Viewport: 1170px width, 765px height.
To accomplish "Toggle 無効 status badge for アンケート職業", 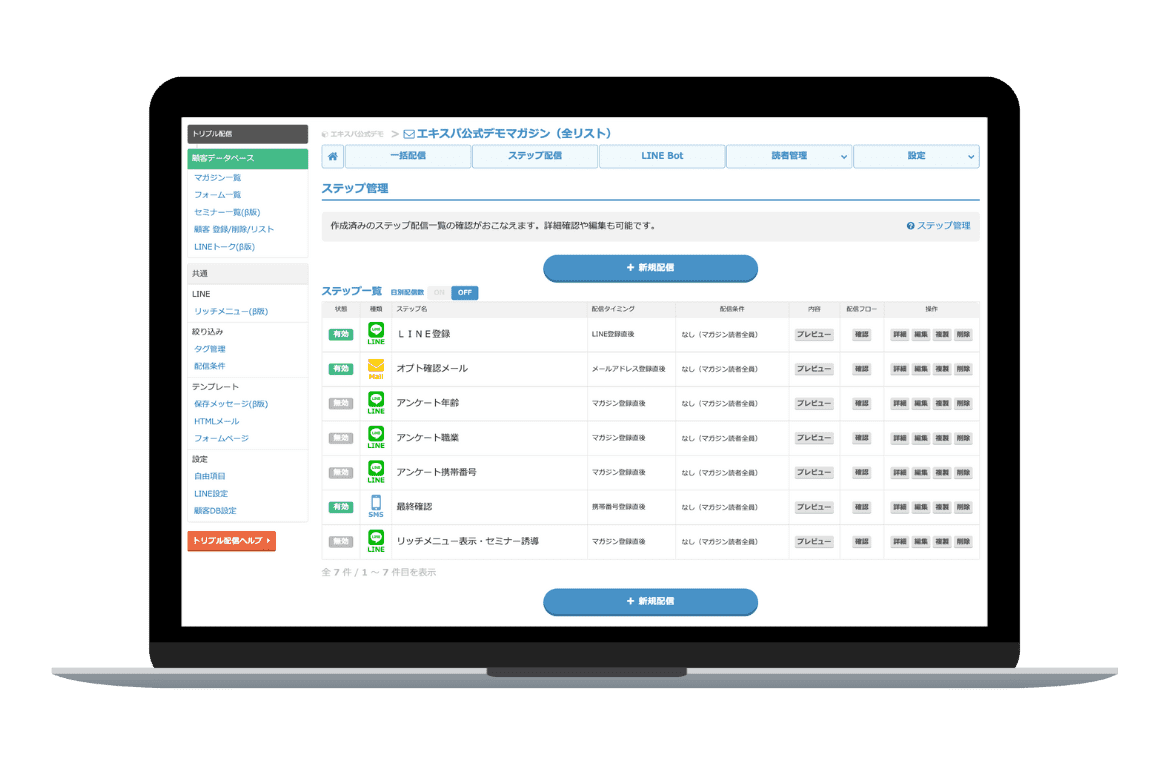I will [x=341, y=438].
